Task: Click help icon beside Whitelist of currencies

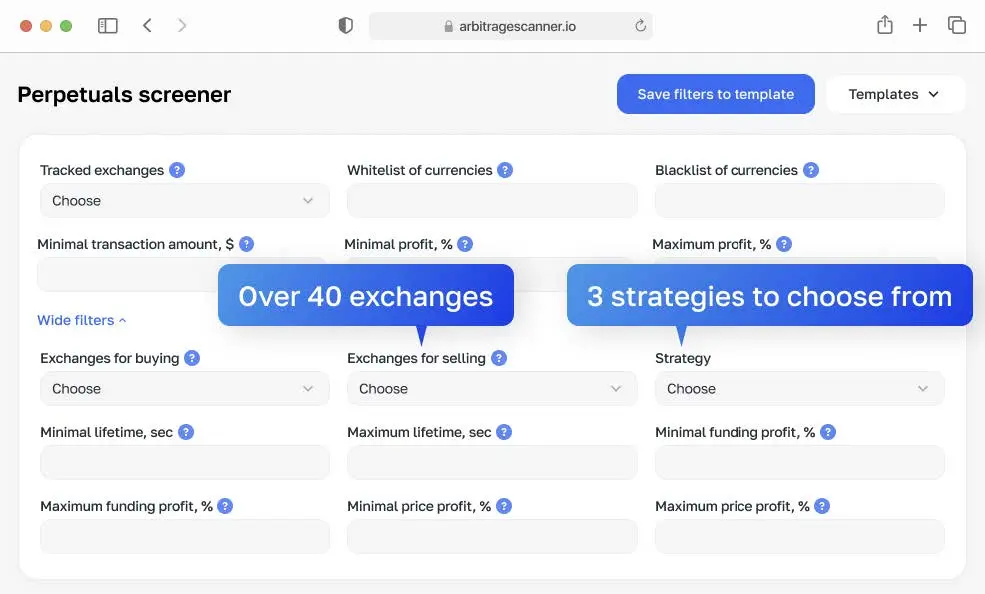Action: [505, 170]
